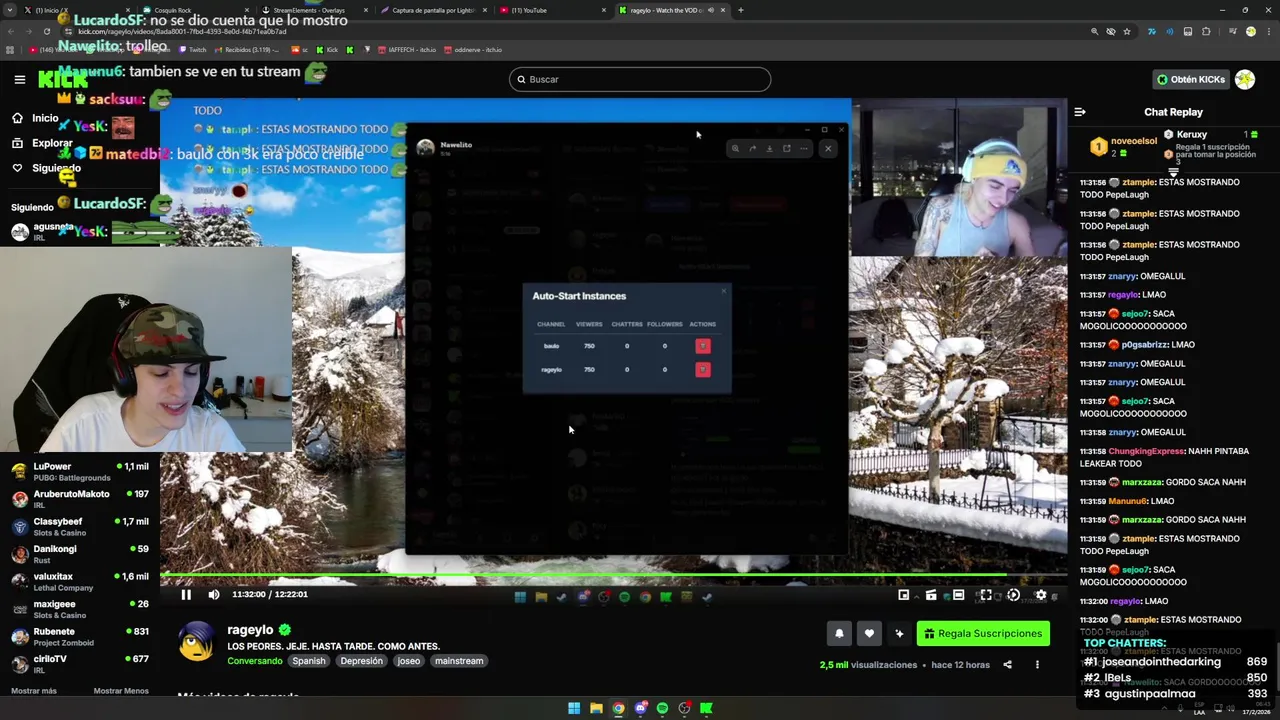Screen dimensions: 1280x720
Task: Pause the VOD playback
Action: coord(186,594)
